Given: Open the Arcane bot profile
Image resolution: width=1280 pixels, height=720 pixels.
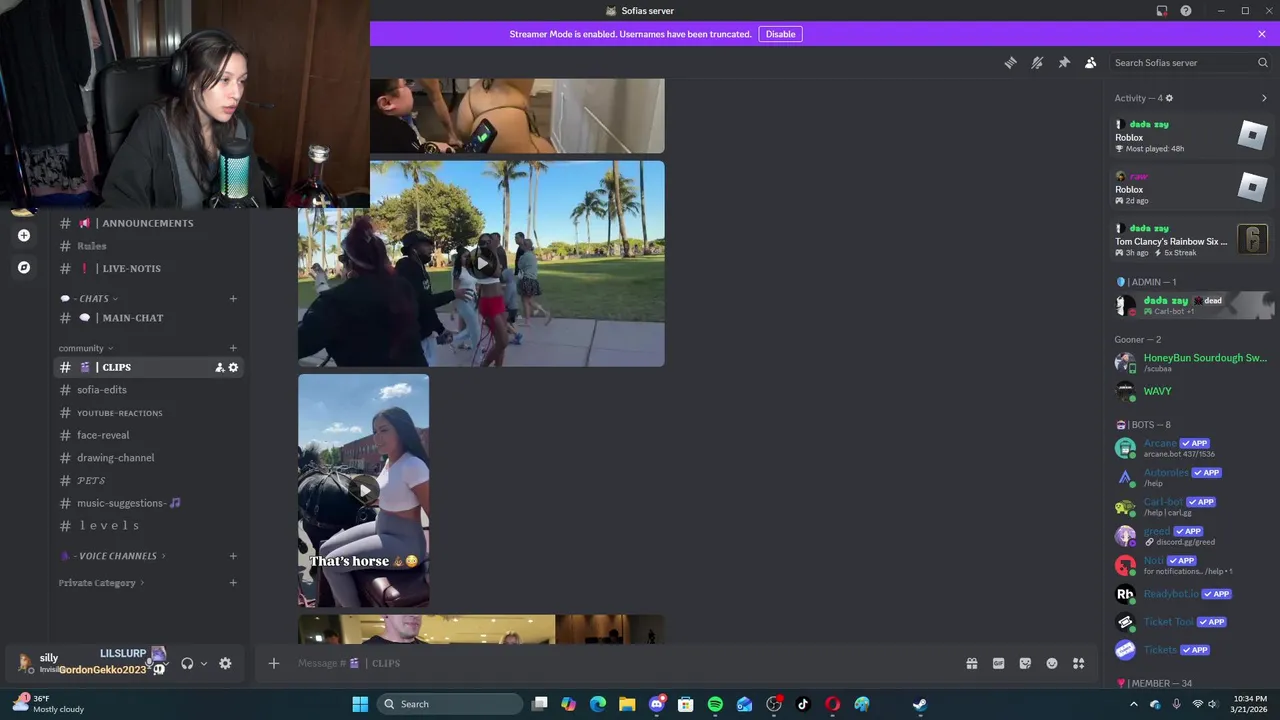Looking at the screenshot, I should pyautogui.click(x=1192, y=448).
